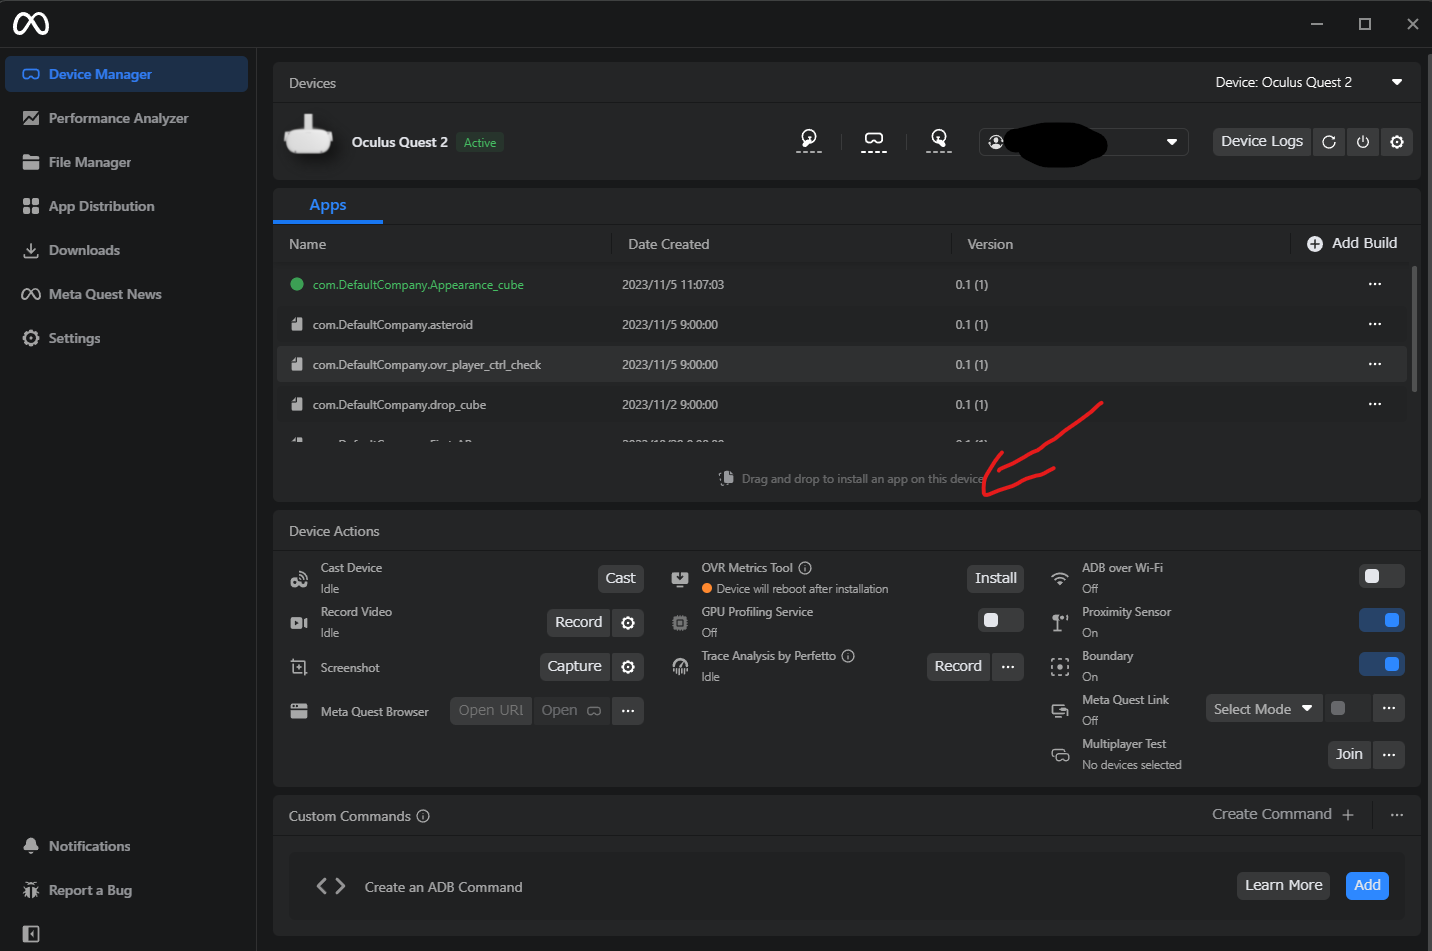Viewport: 1432px width, 951px height.
Task: Open options for Appearance_cube app
Action: coord(1375,284)
